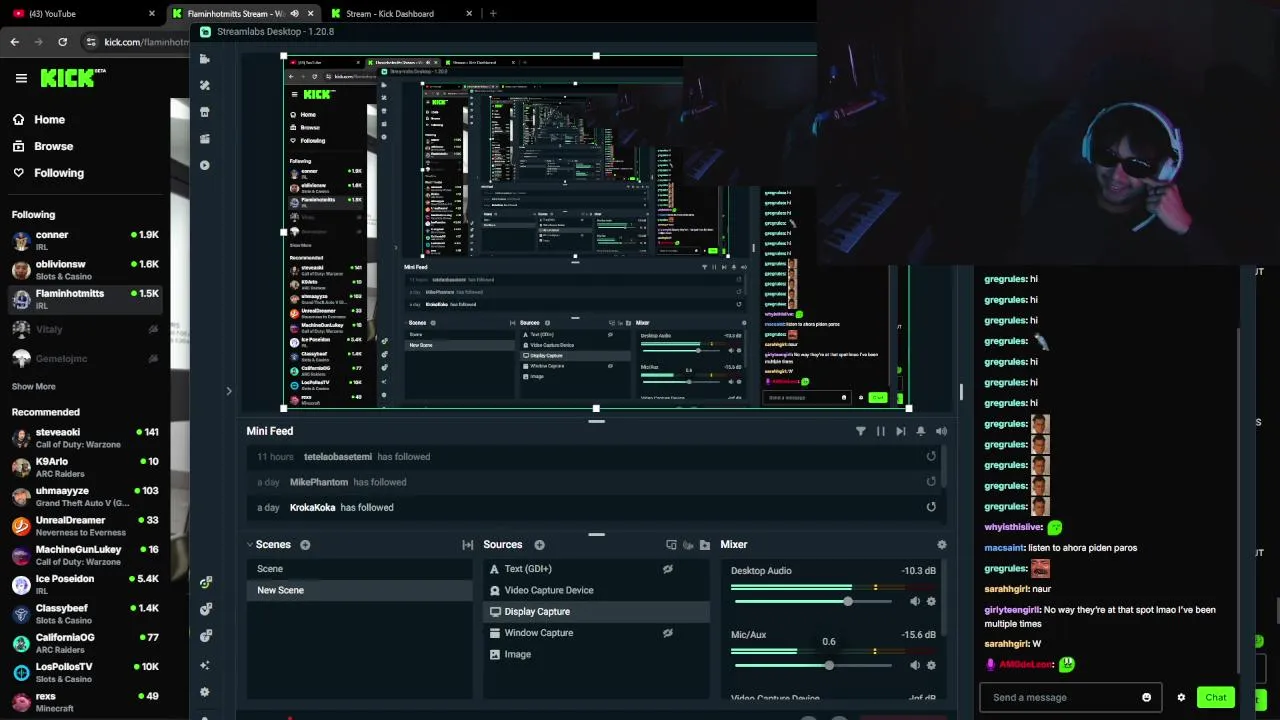
Task: Add a new scene with plus icon
Action: click(x=305, y=545)
